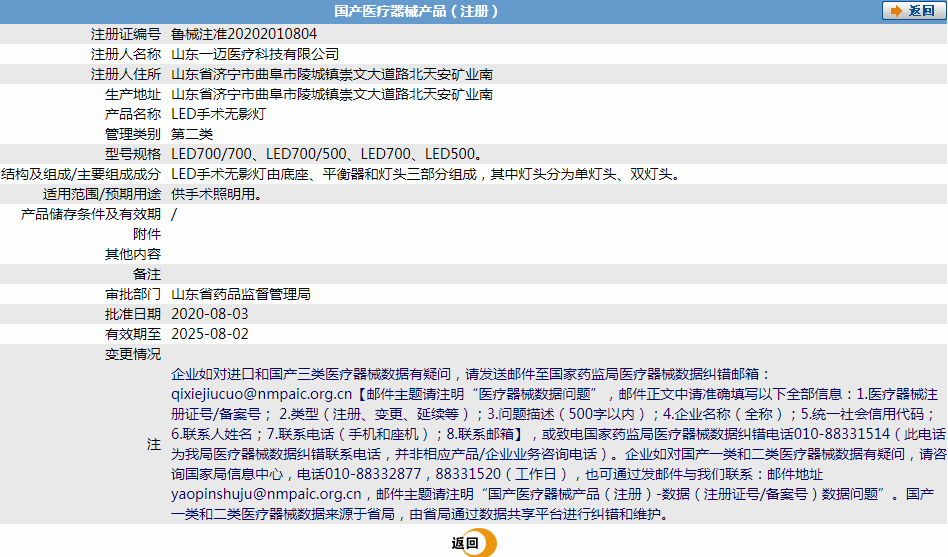This screenshot has height=557, width=948.
Task: Click the final notice line starting 一类和二类医疗器械数据来源于省局
Action: point(421,514)
